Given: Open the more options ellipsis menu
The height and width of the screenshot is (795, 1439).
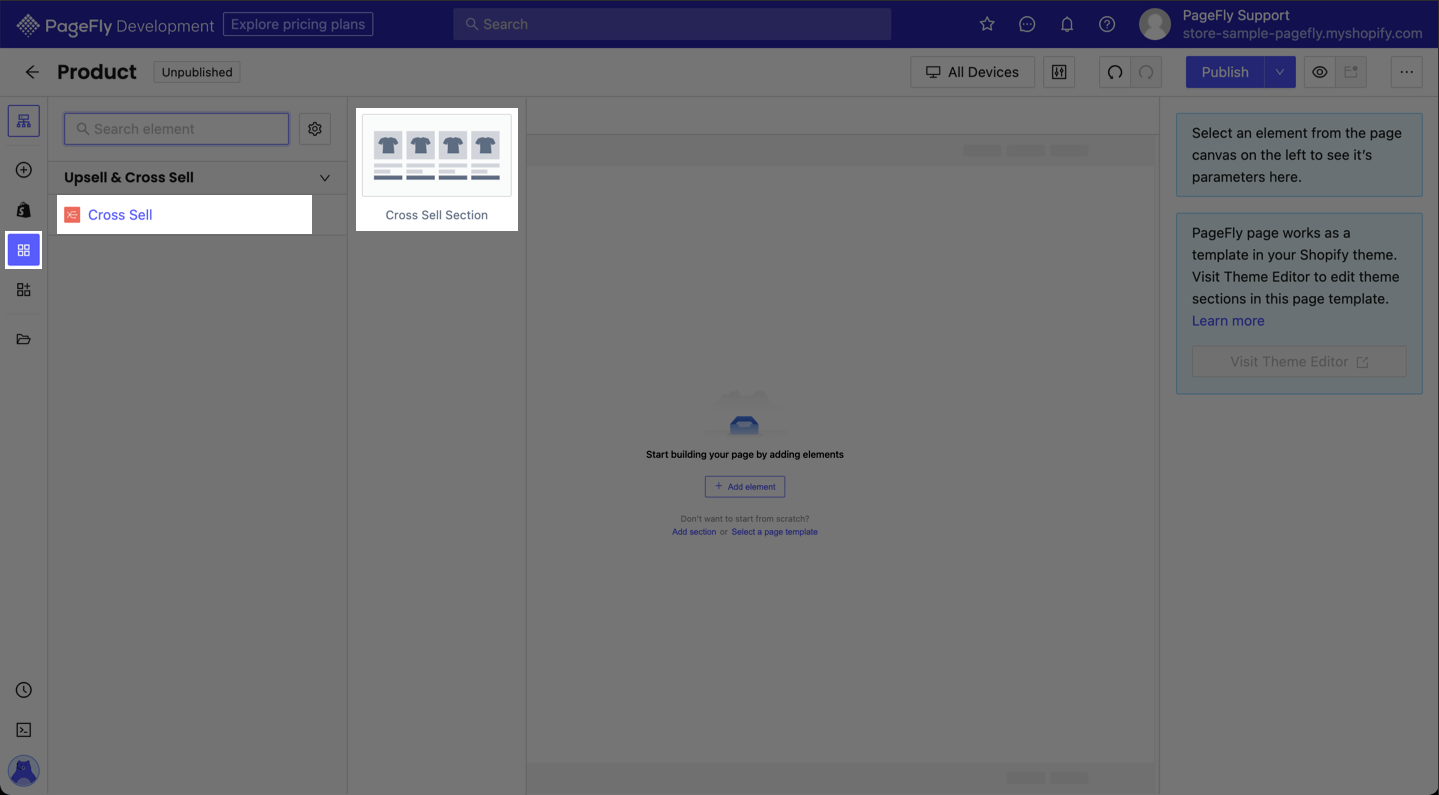Looking at the screenshot, I should point(1407,72).
